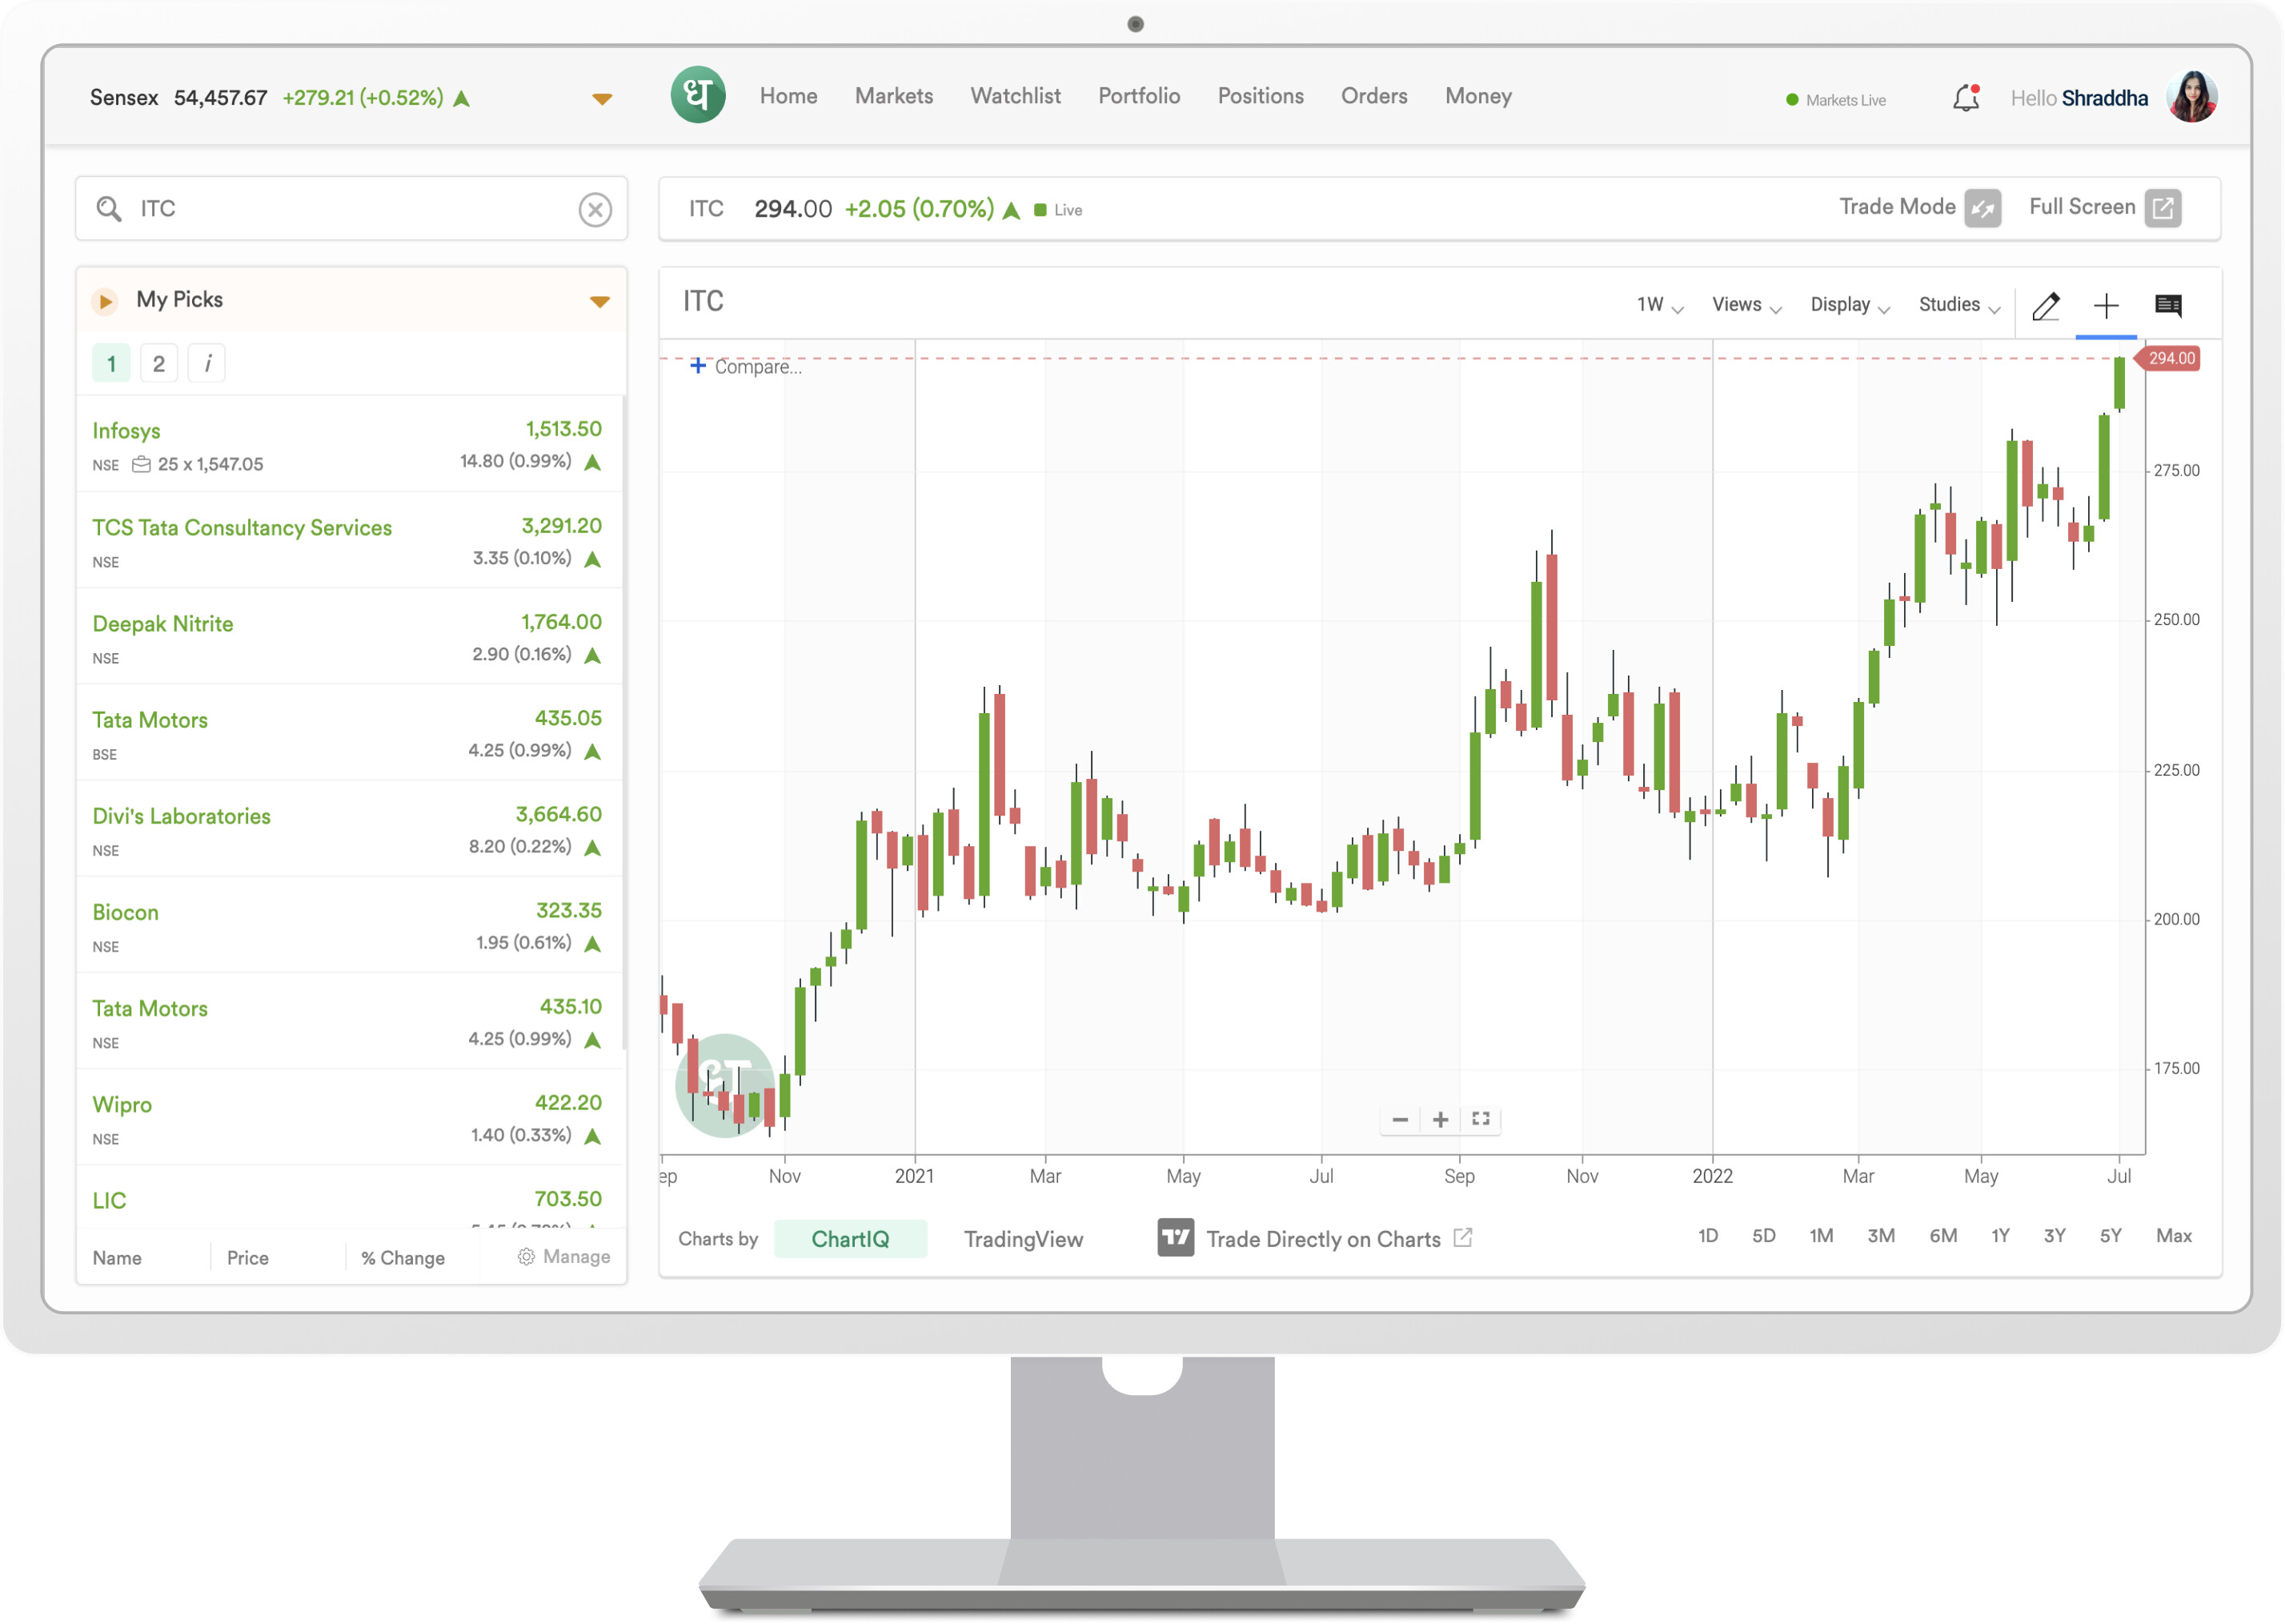Switch to watchlist page 2

click(x=158, y=364)
